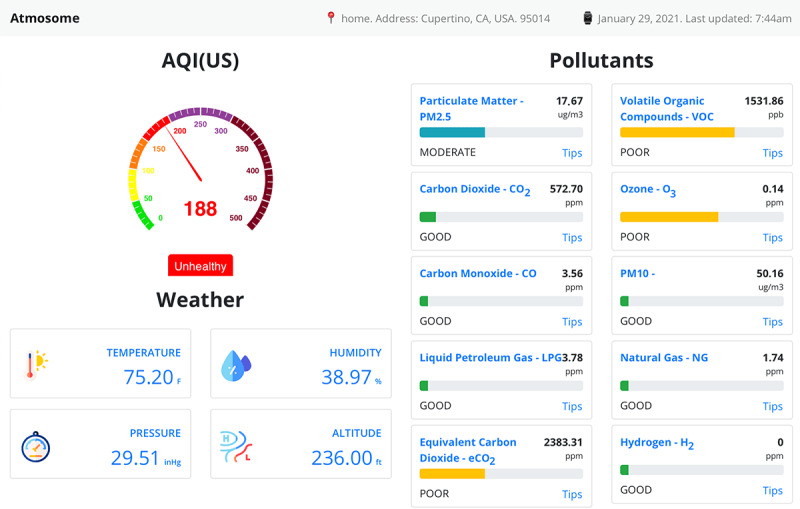Click the wind Altitude icon
Screen dimensions: 800x509
click(236, 446)
